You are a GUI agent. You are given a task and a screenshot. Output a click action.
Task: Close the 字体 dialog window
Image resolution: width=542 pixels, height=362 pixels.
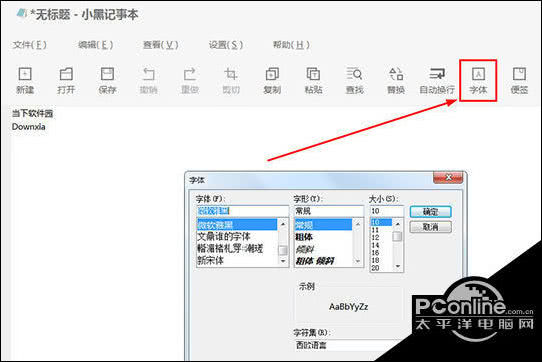pos(448,178)
